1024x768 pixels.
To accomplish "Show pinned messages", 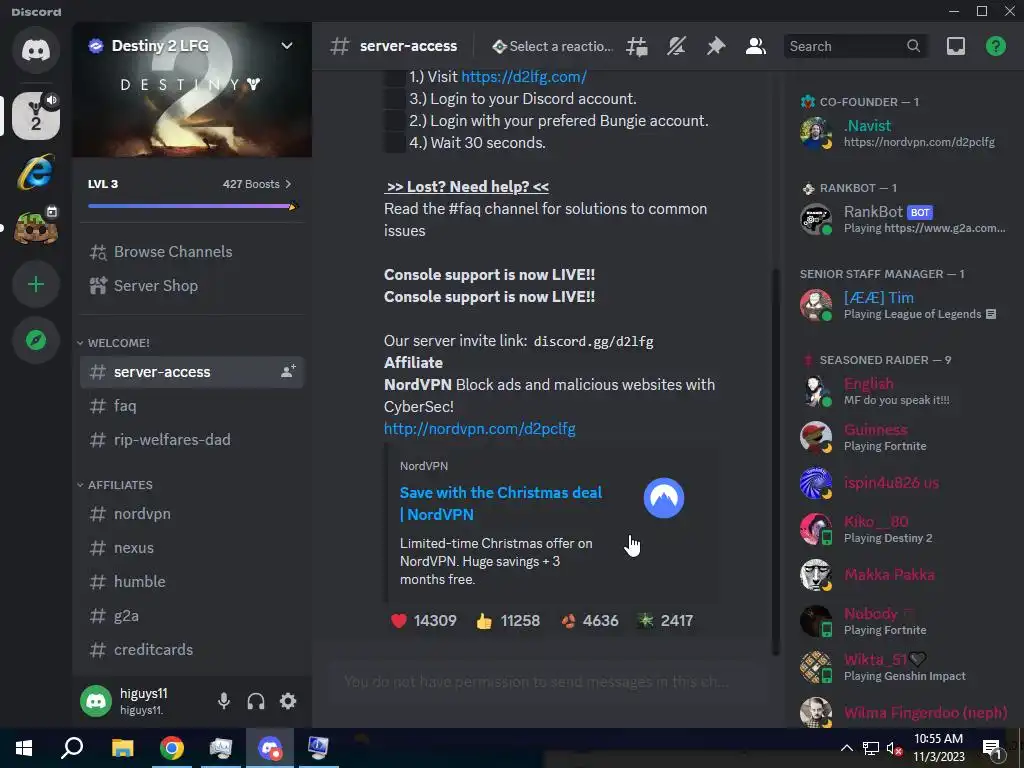I will coord(716,46).
